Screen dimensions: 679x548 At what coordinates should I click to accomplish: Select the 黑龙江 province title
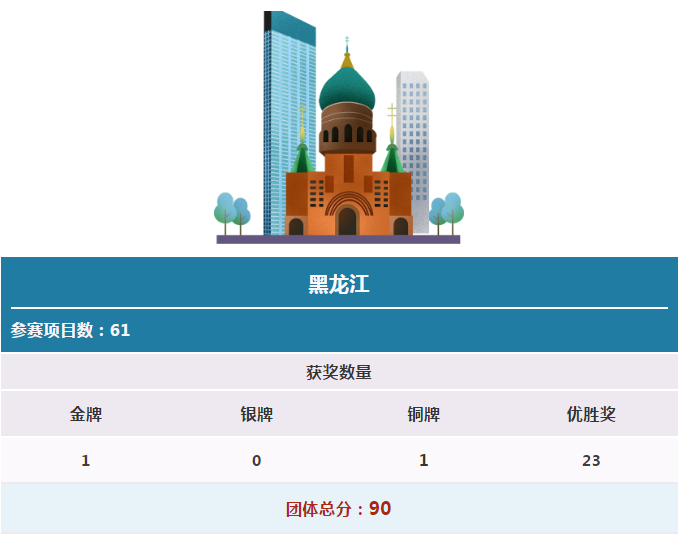[339, 285]
